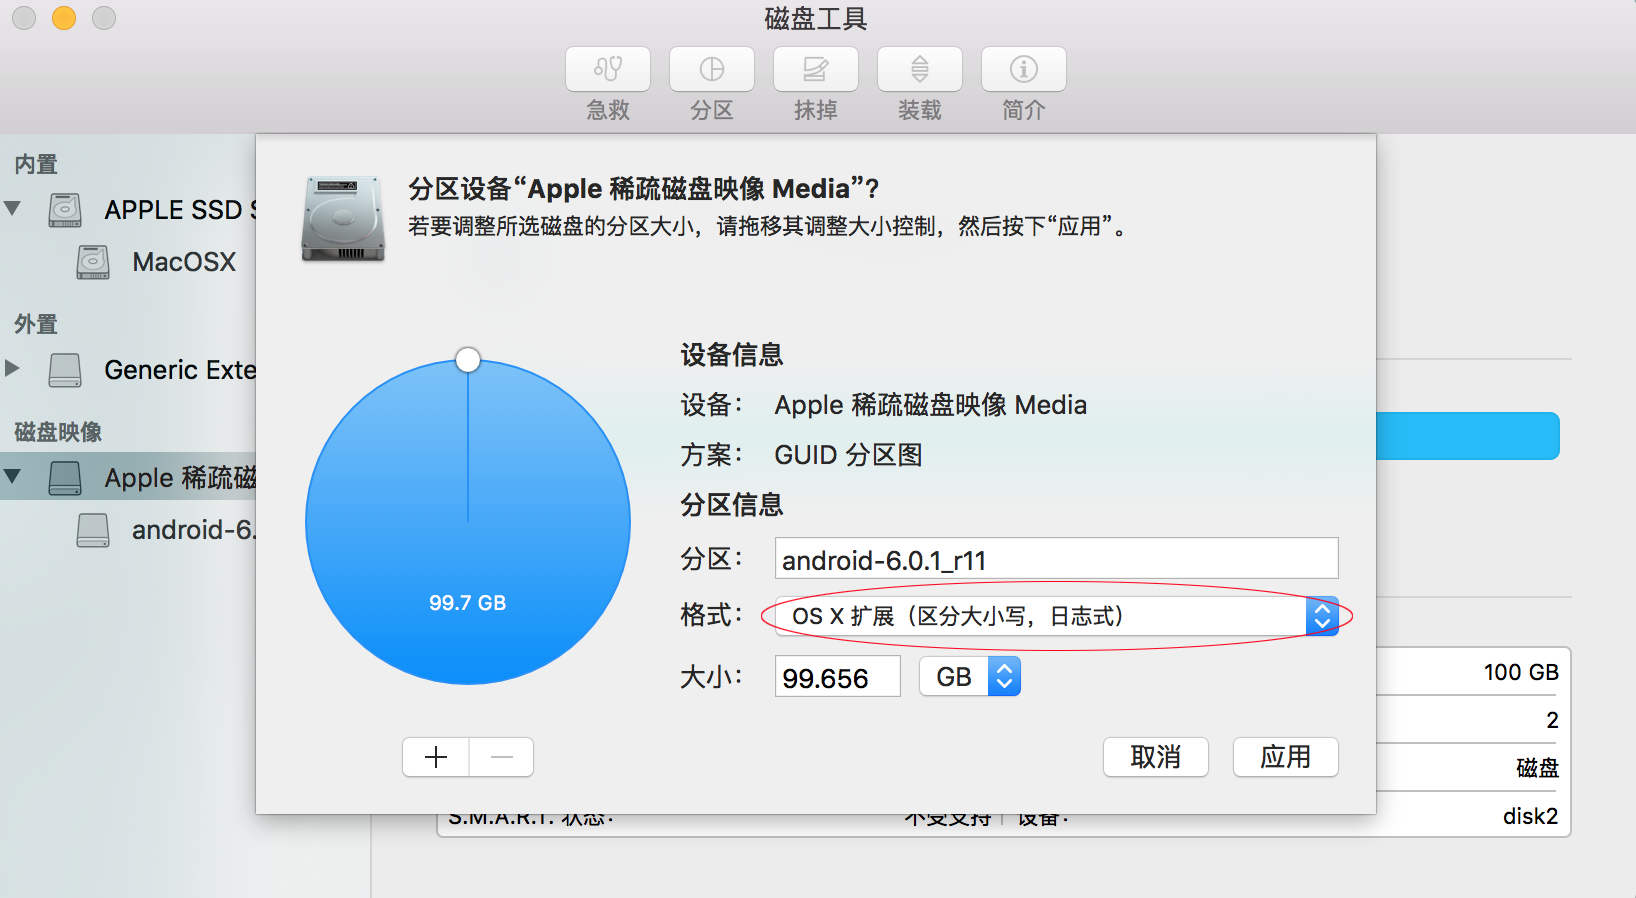Click the 取消 cancel button
The image size is (1636, 898).
[1156, 757]
